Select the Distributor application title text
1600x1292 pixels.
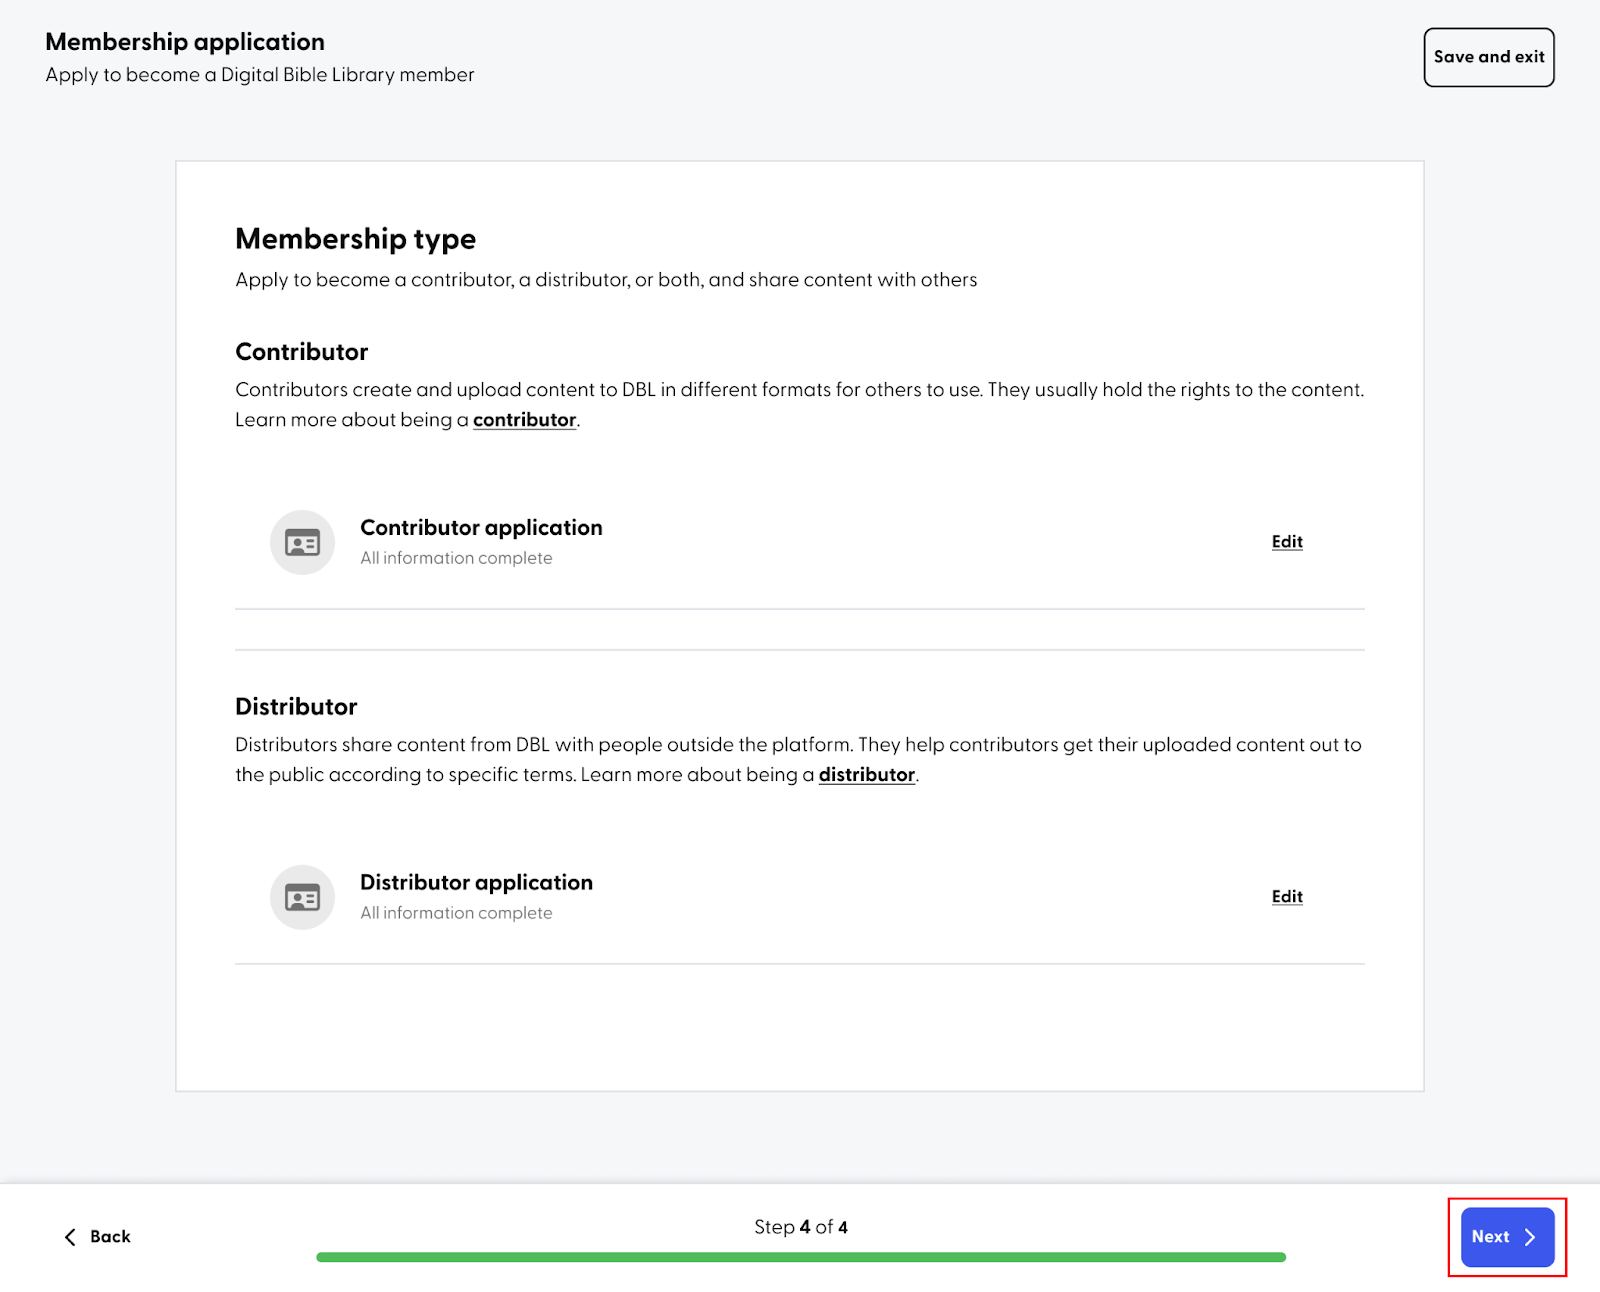click(476, 882)
